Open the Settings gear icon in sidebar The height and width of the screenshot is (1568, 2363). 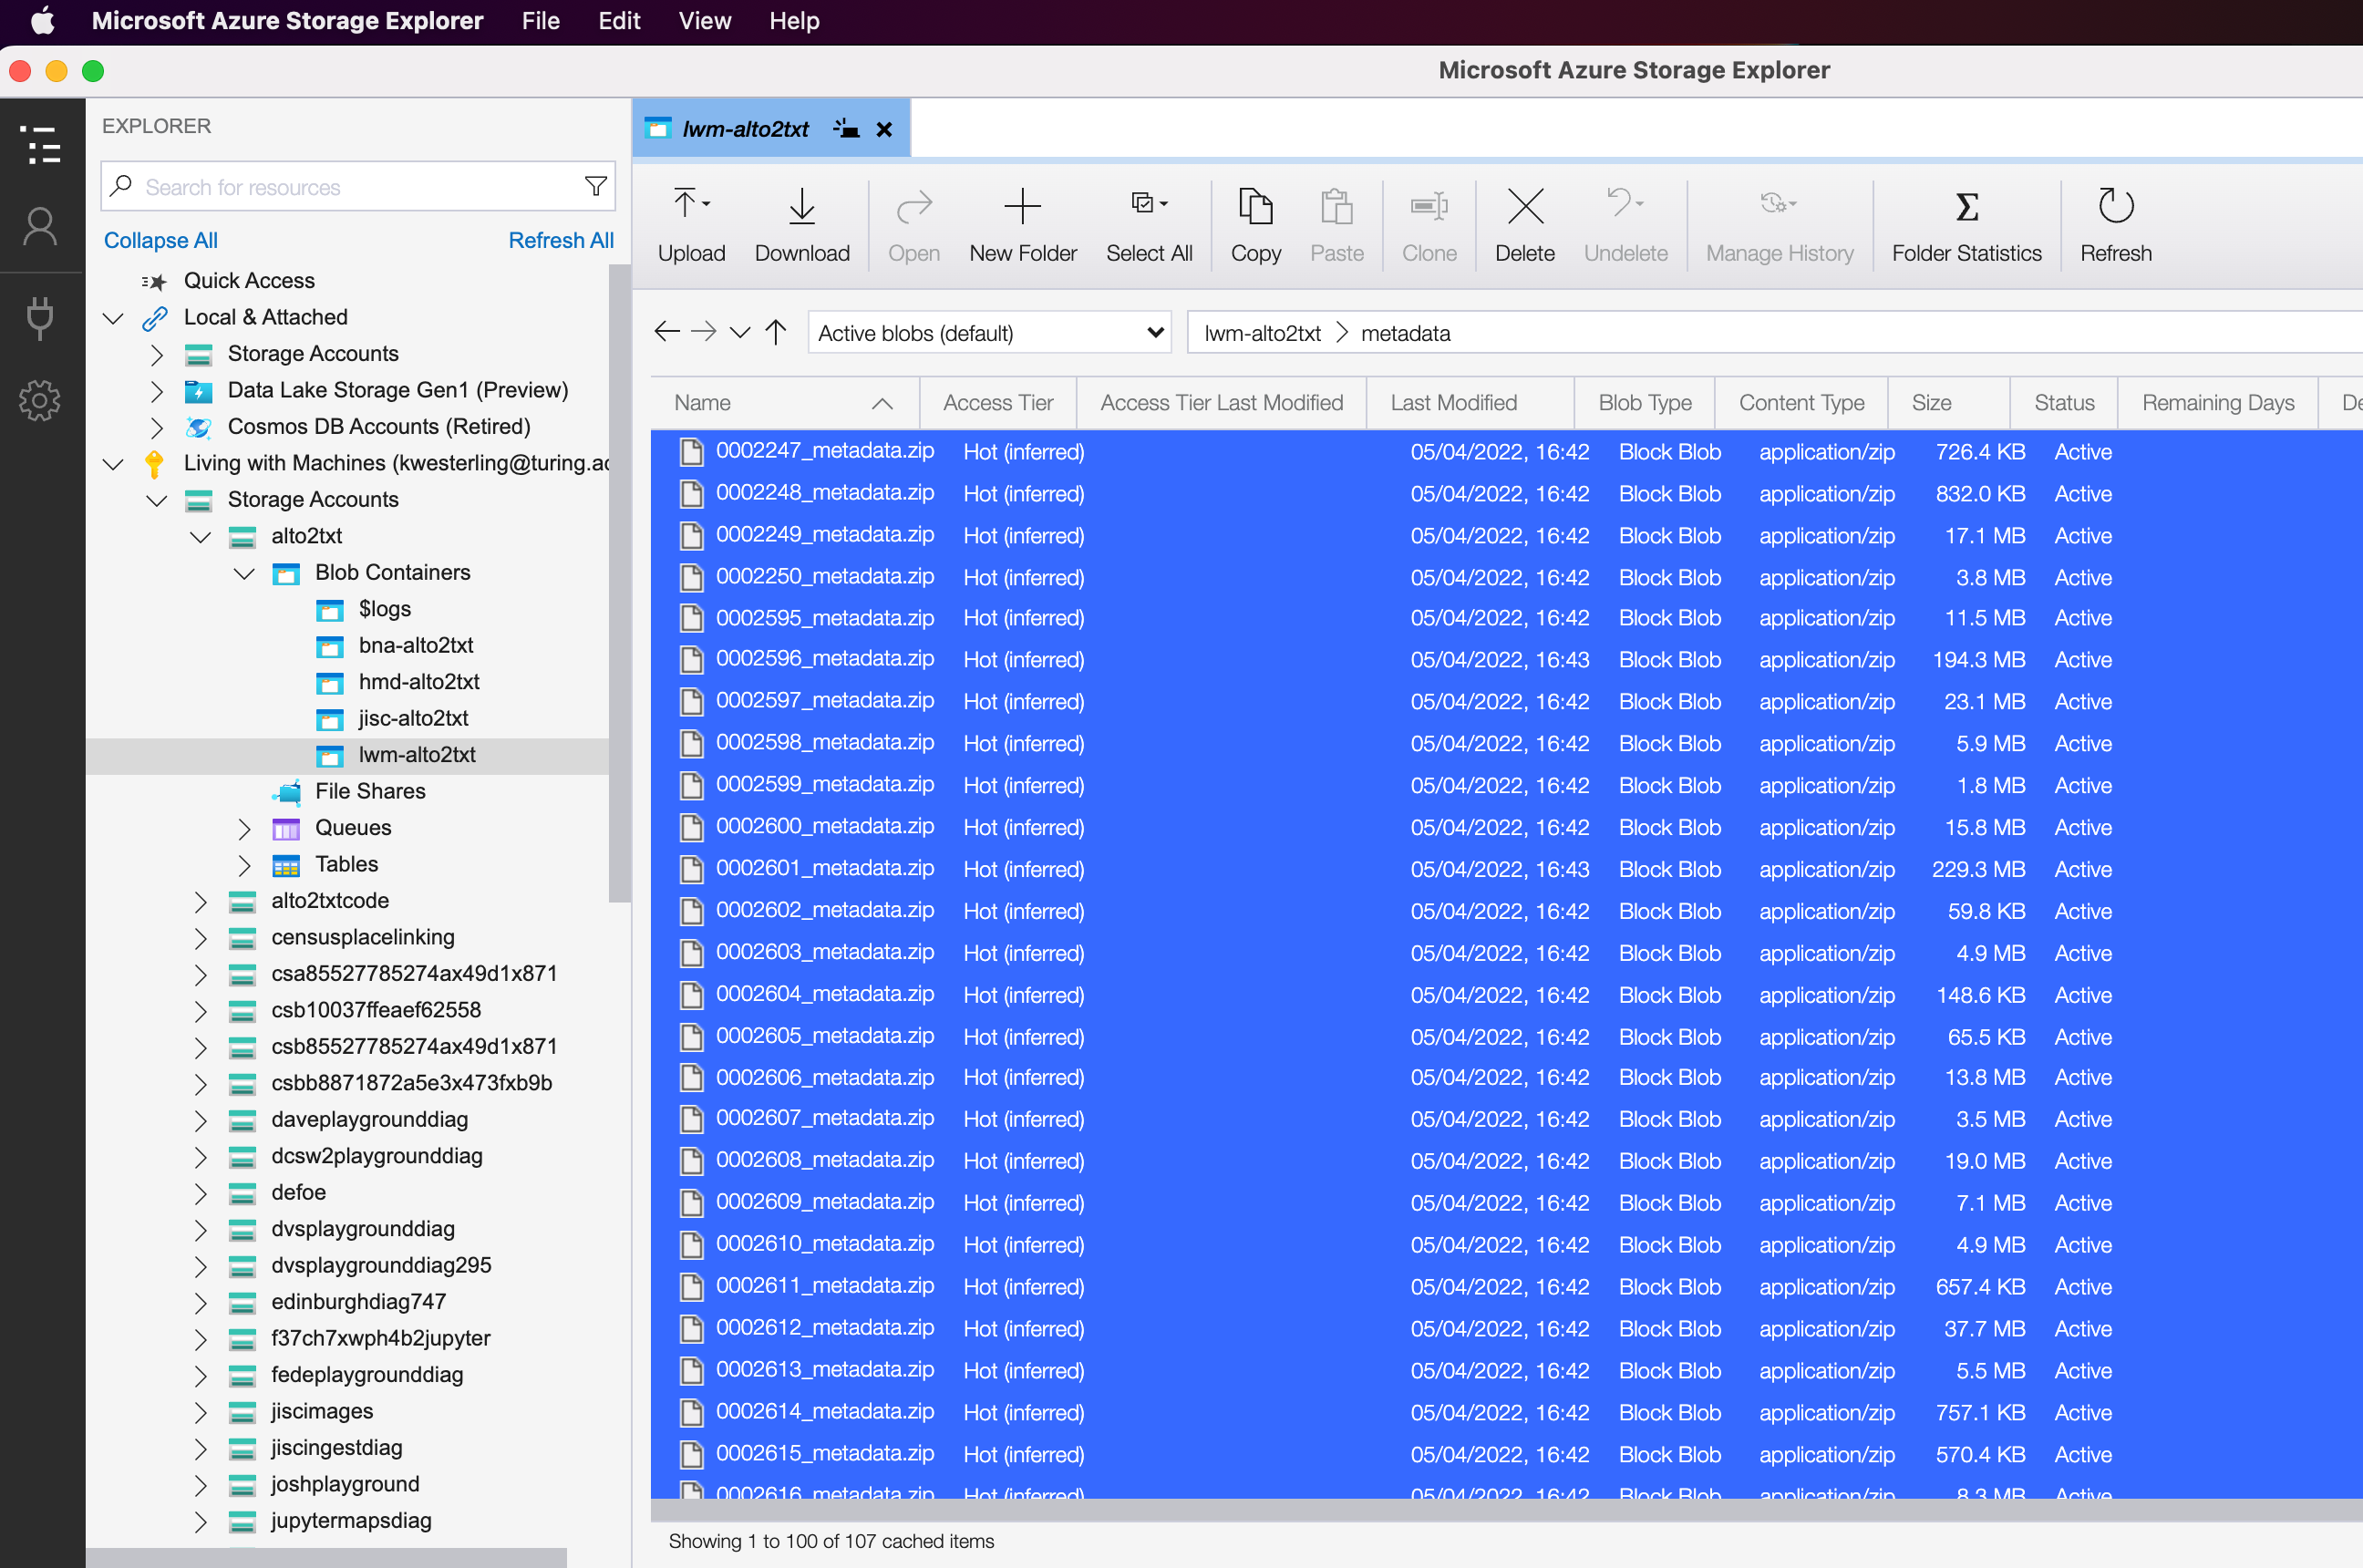coord(41,400)
